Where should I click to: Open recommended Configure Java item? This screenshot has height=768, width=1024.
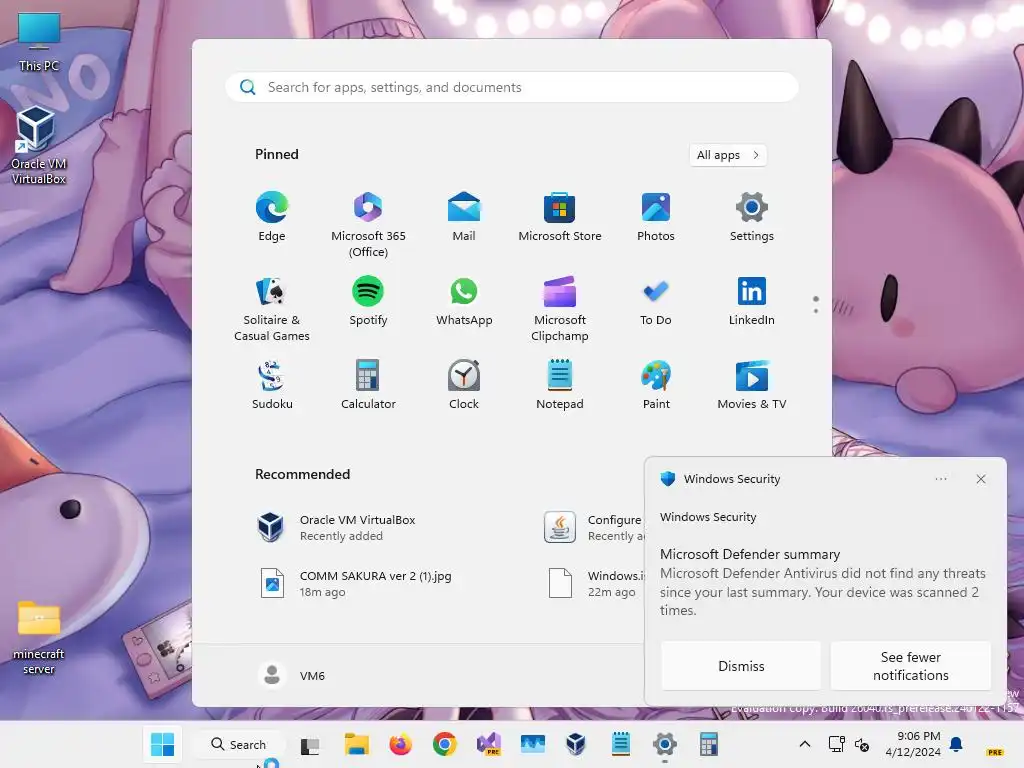tap(594, 527)
